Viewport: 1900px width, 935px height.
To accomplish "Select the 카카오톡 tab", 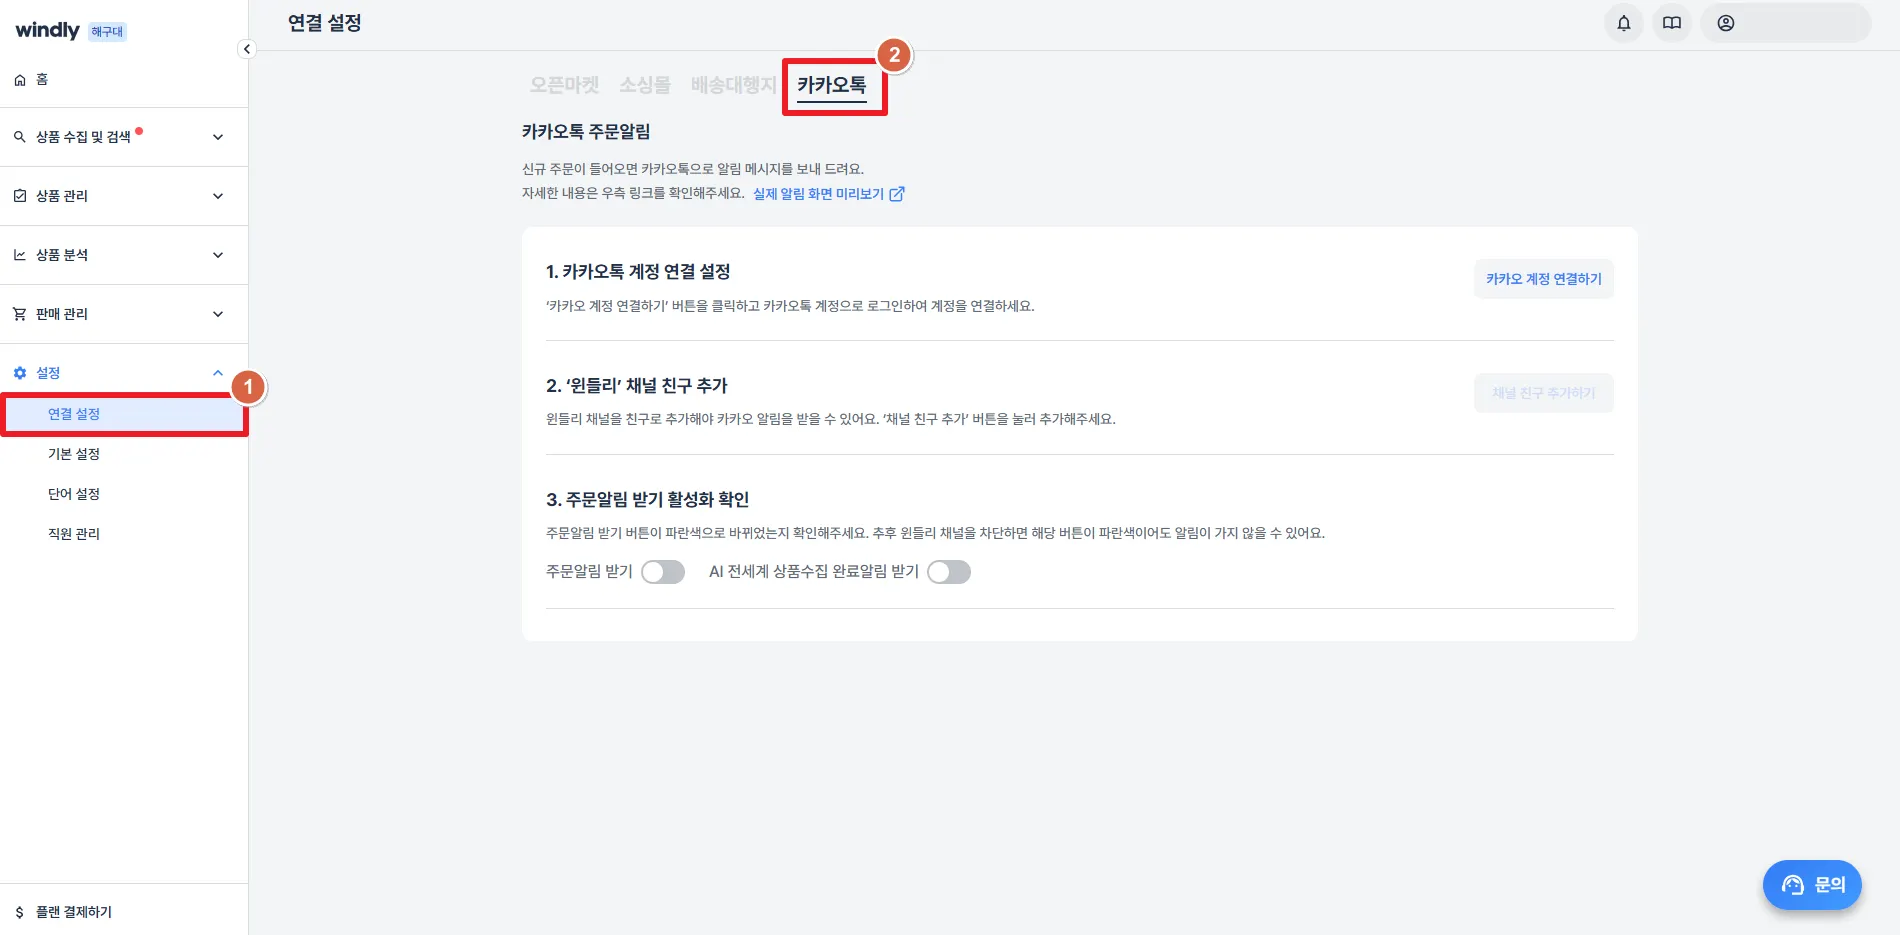I will (x=832, y=85).
